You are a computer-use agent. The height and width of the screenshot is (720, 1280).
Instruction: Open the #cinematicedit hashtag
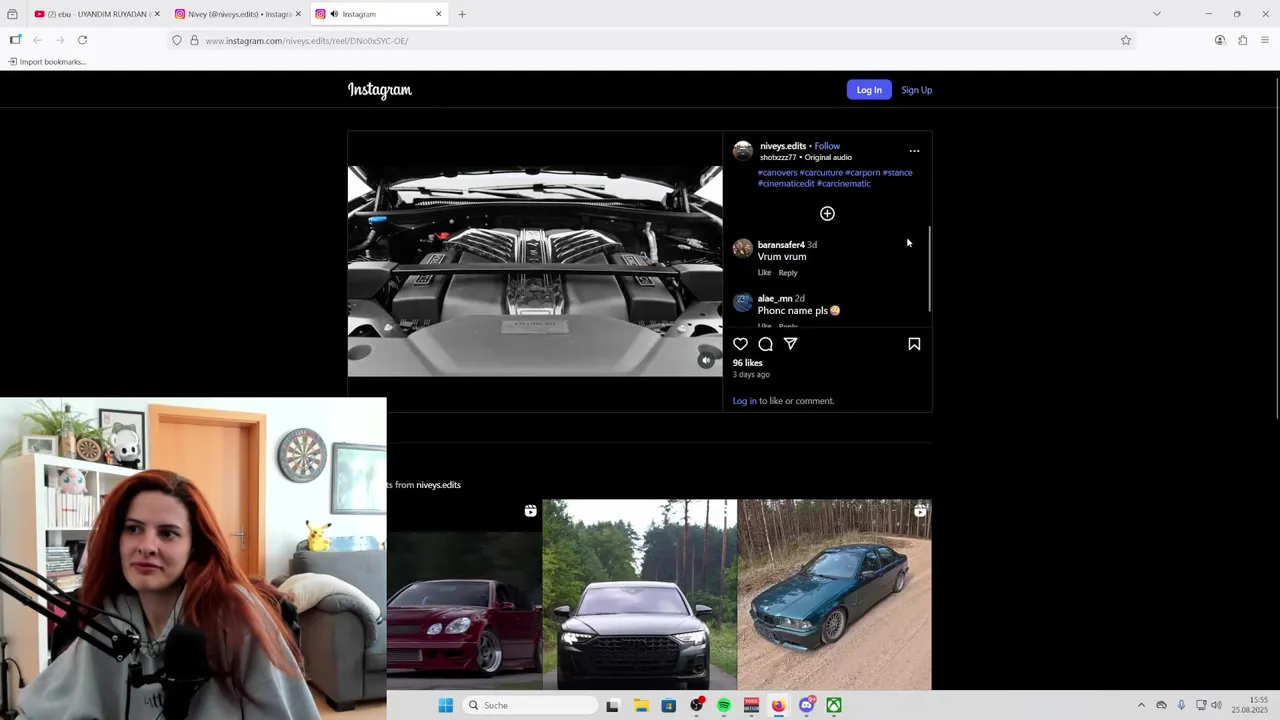point(786,183)
